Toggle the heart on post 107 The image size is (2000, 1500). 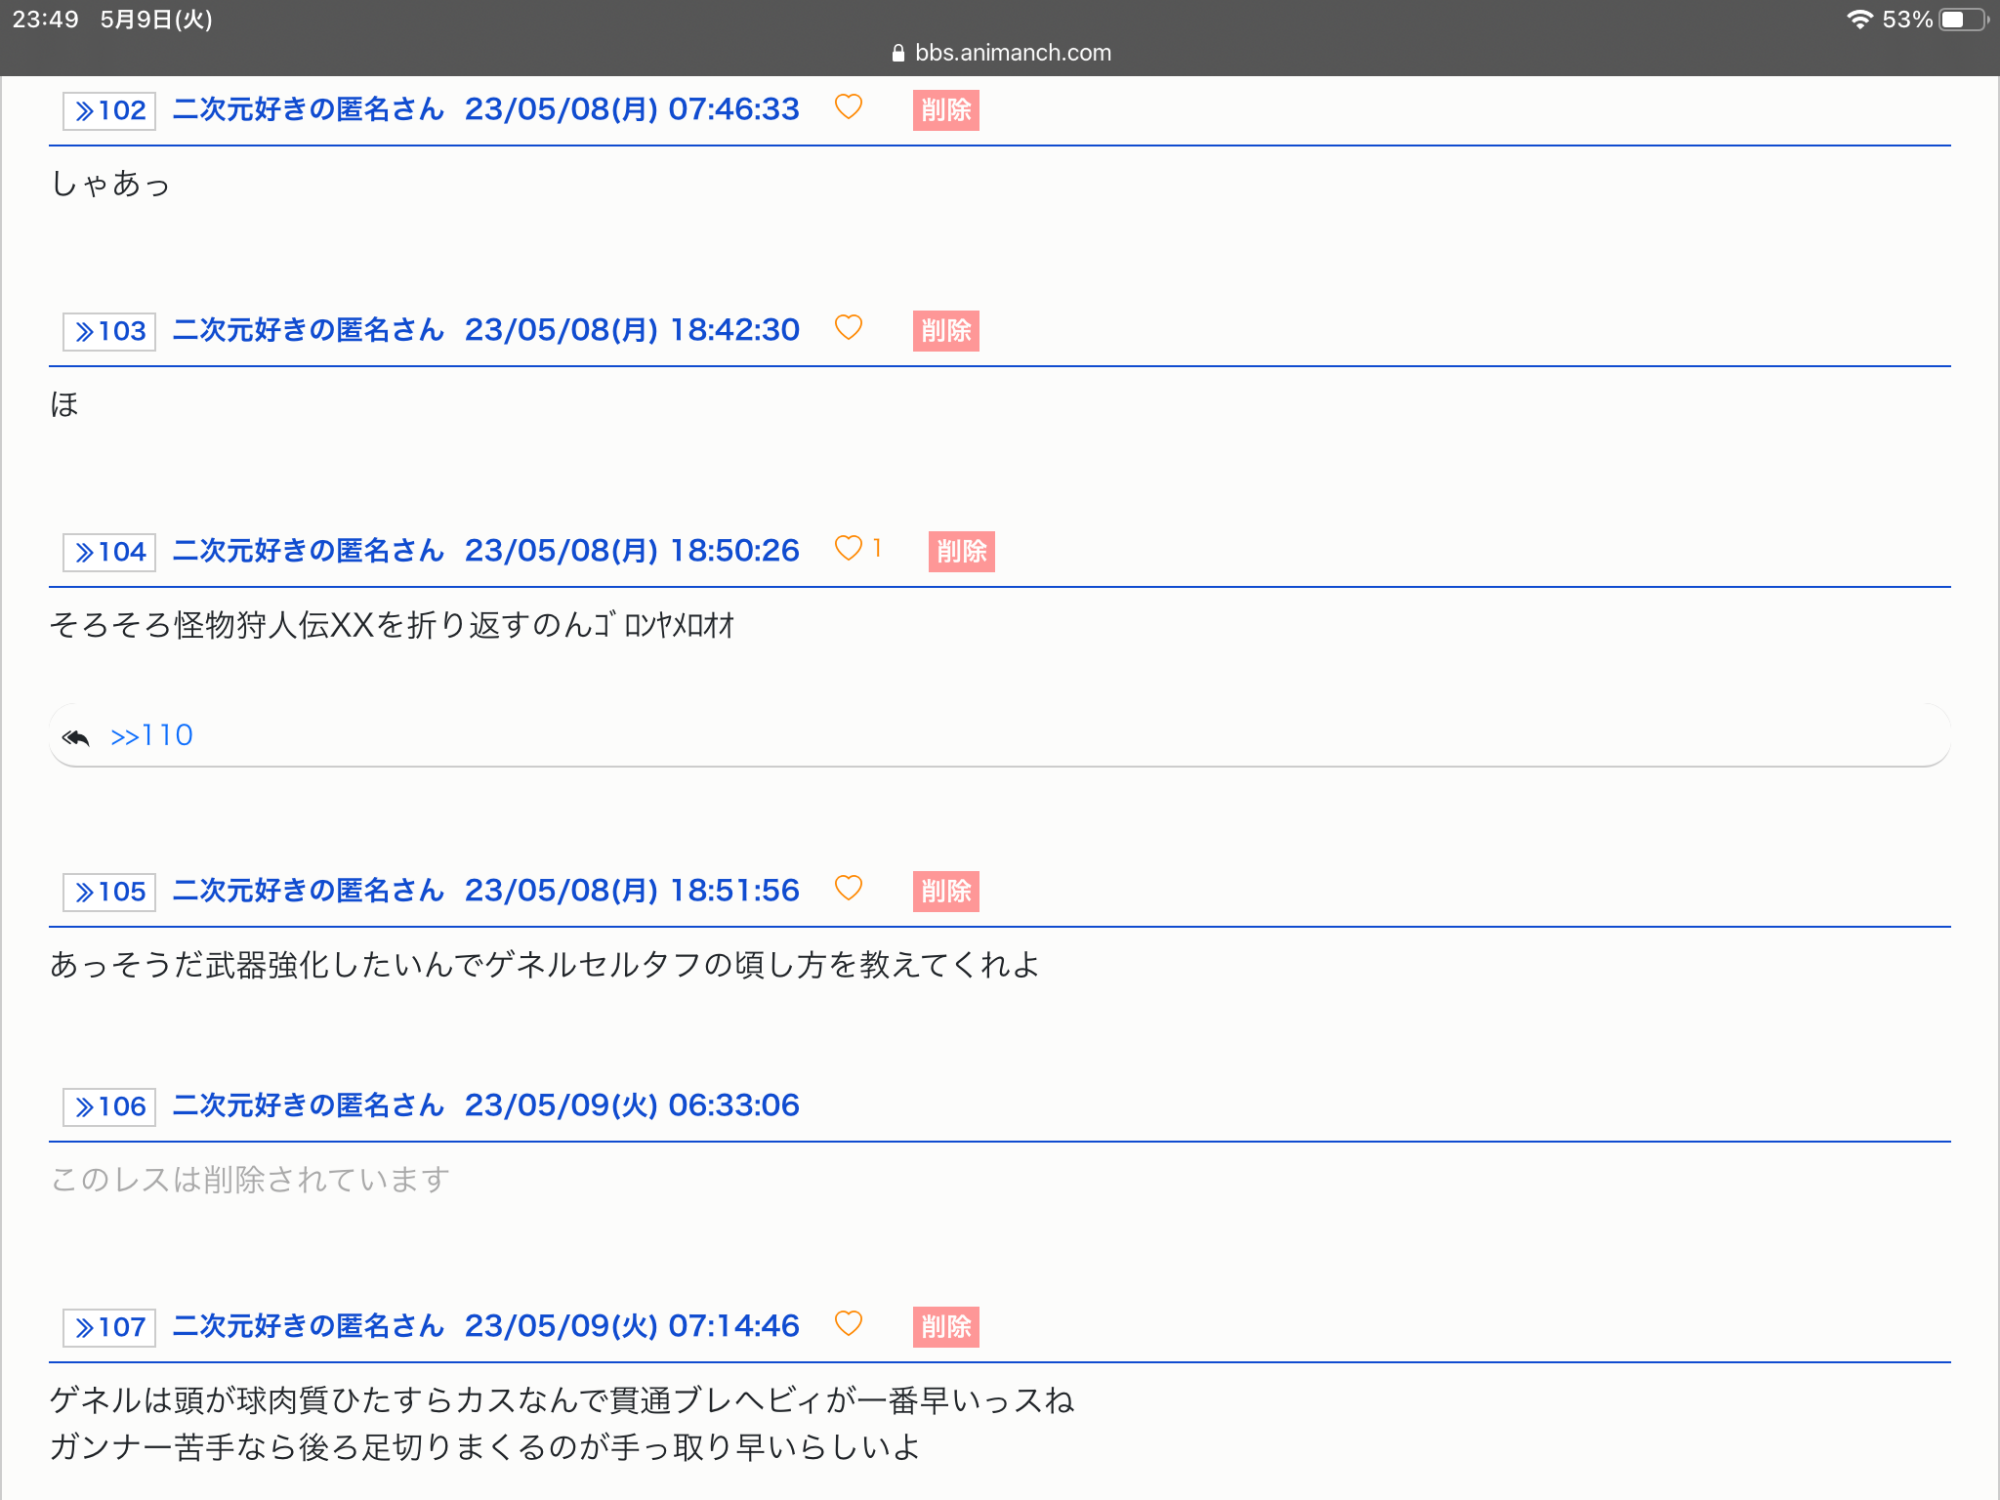[x=848, y=1324]
